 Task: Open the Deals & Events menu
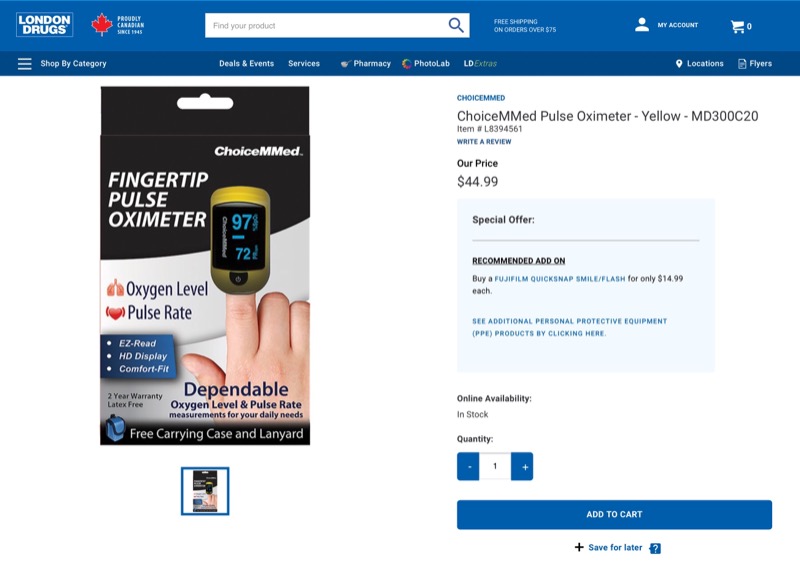[246, 64]
